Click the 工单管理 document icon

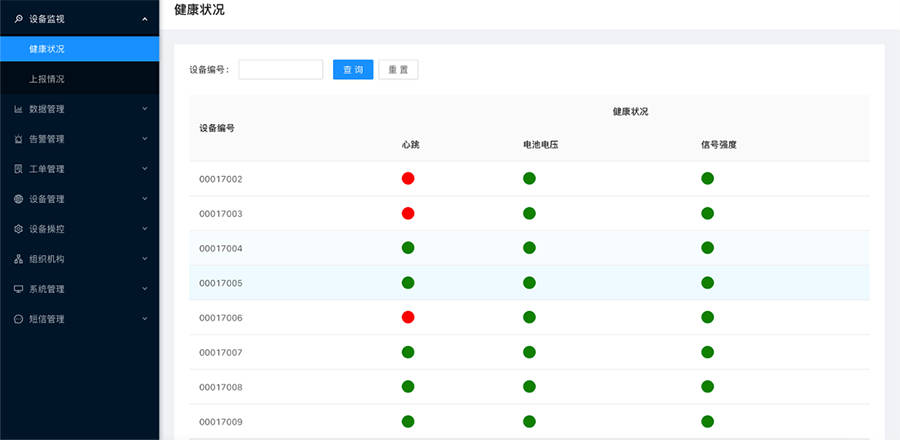pyautogui.click(x=18, y=169)
